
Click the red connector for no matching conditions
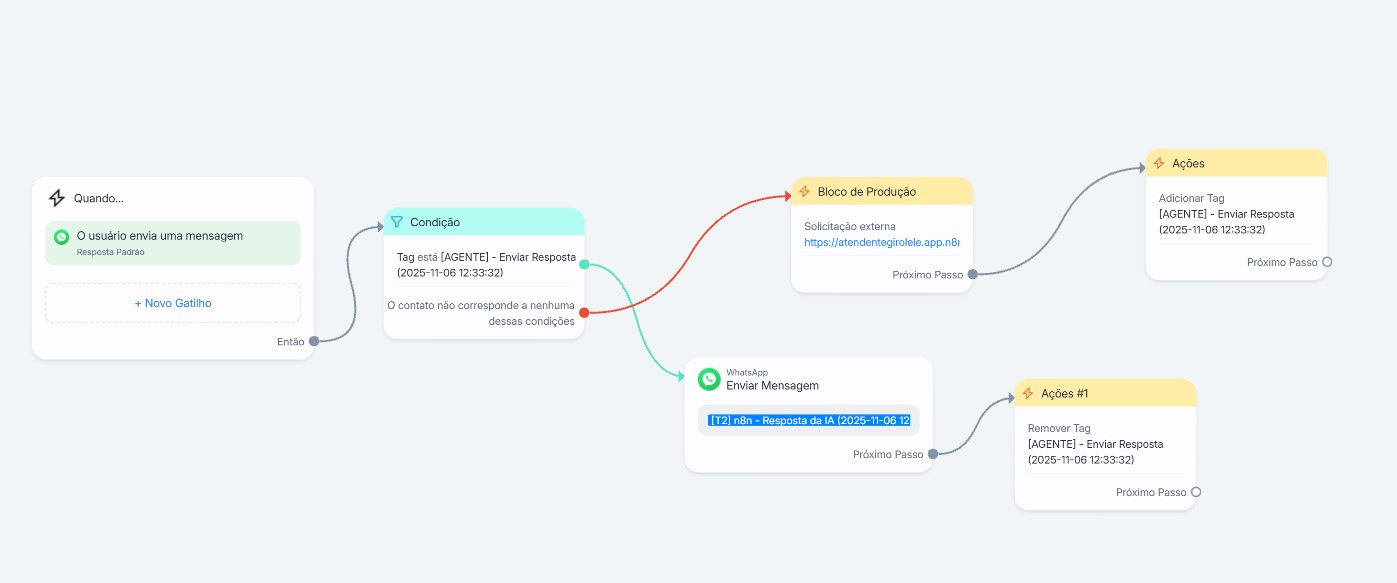[x=584, y=313]
